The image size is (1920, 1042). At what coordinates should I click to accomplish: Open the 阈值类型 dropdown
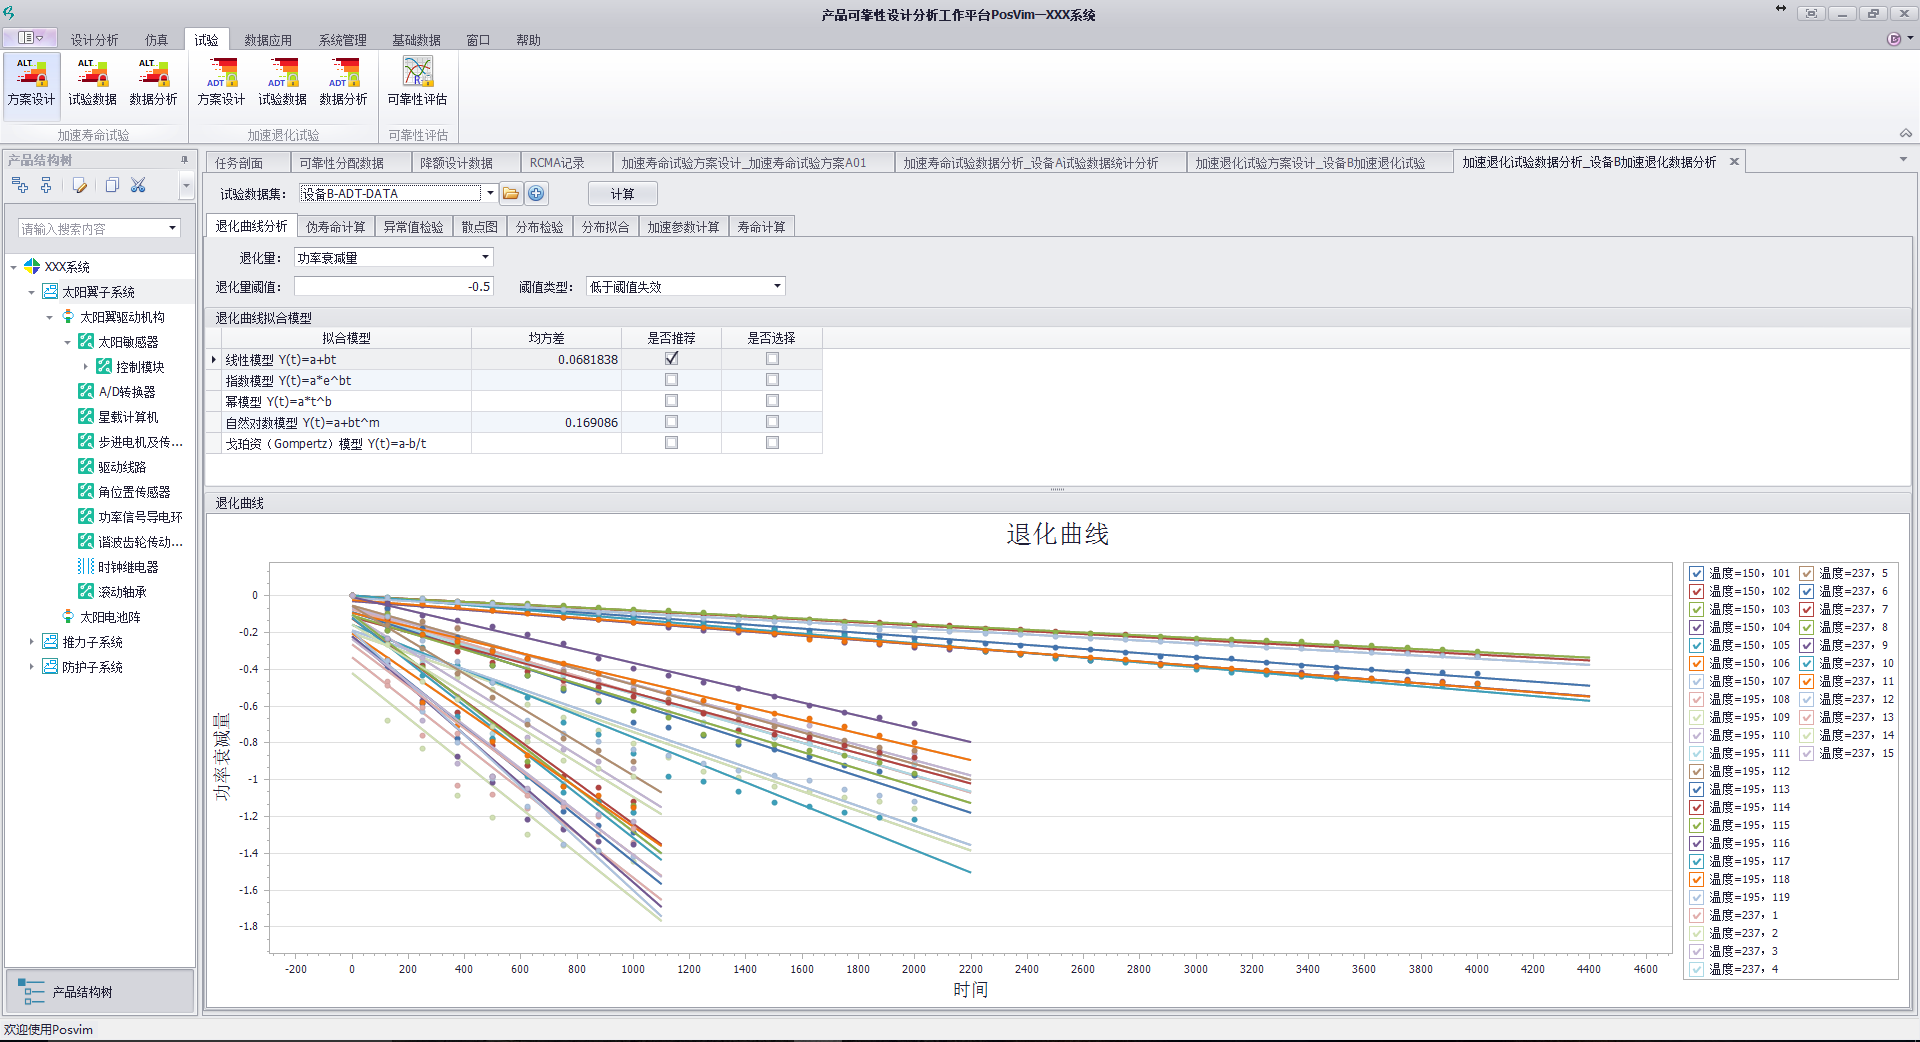777,287
